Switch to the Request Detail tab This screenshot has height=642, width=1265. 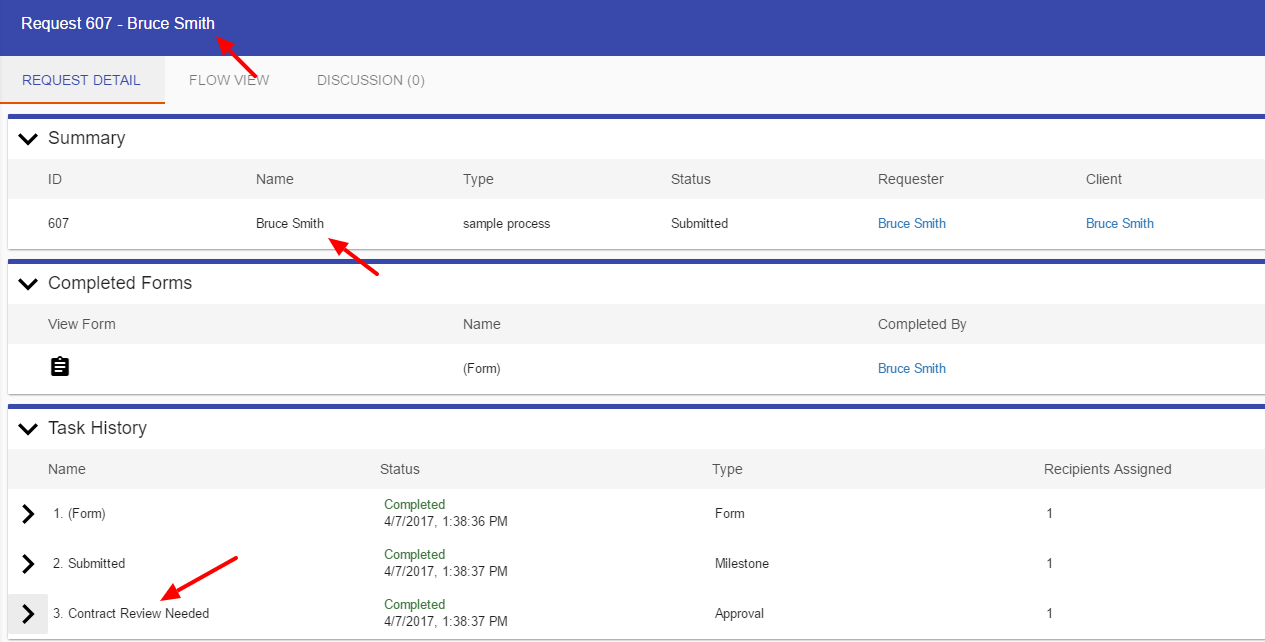click(81, 80)
